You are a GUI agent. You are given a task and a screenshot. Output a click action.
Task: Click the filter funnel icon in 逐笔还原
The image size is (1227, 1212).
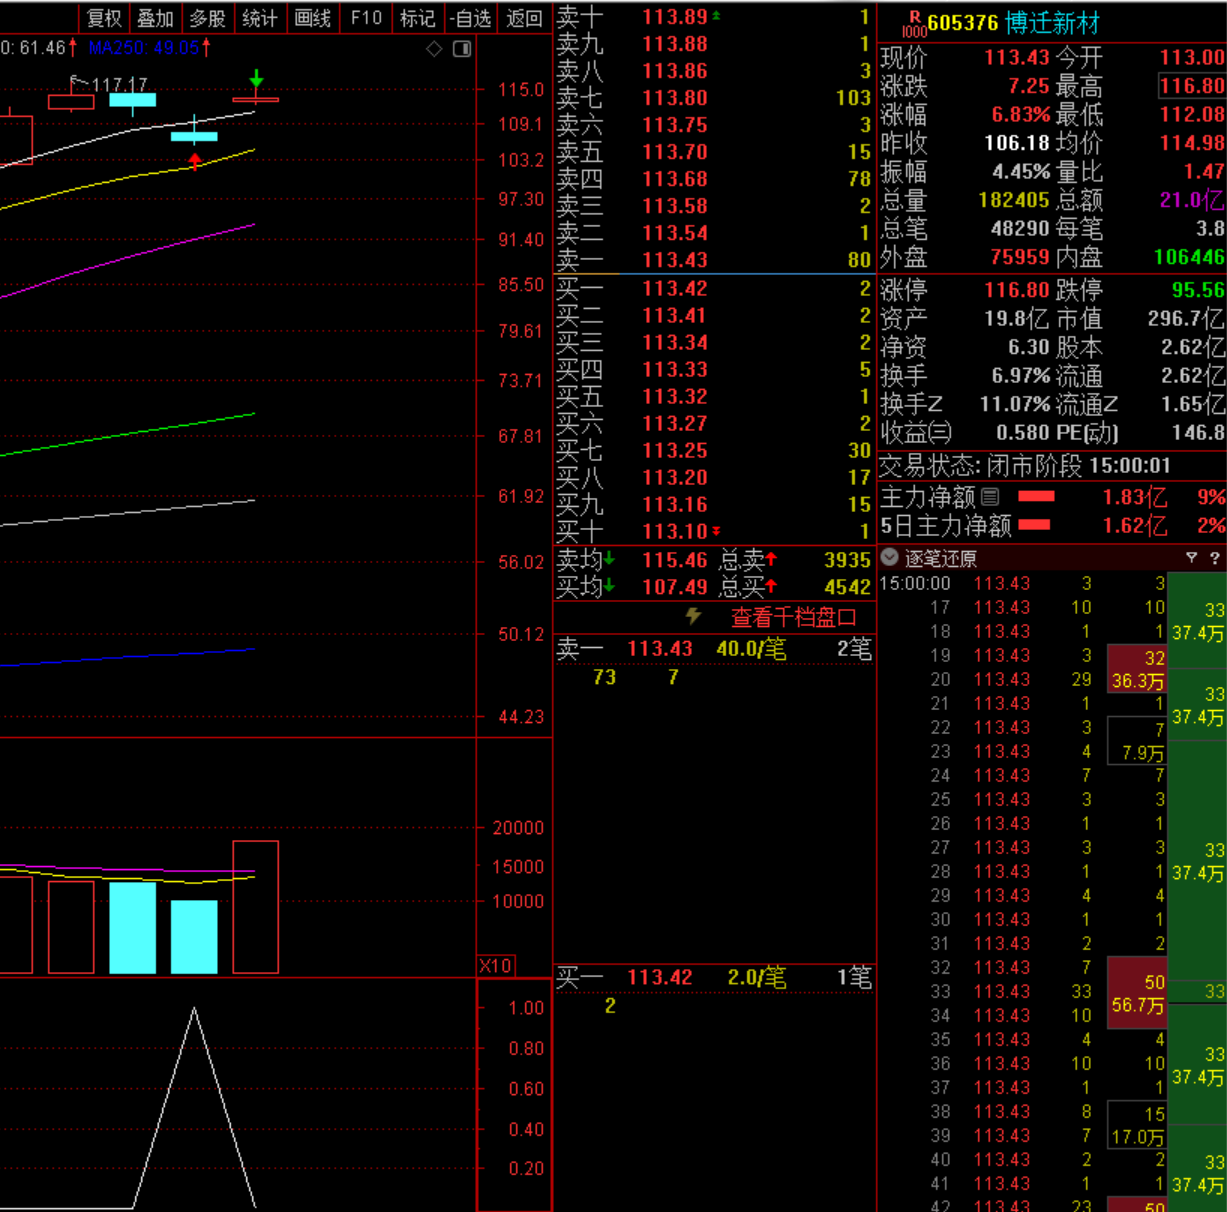[1191, 558]
